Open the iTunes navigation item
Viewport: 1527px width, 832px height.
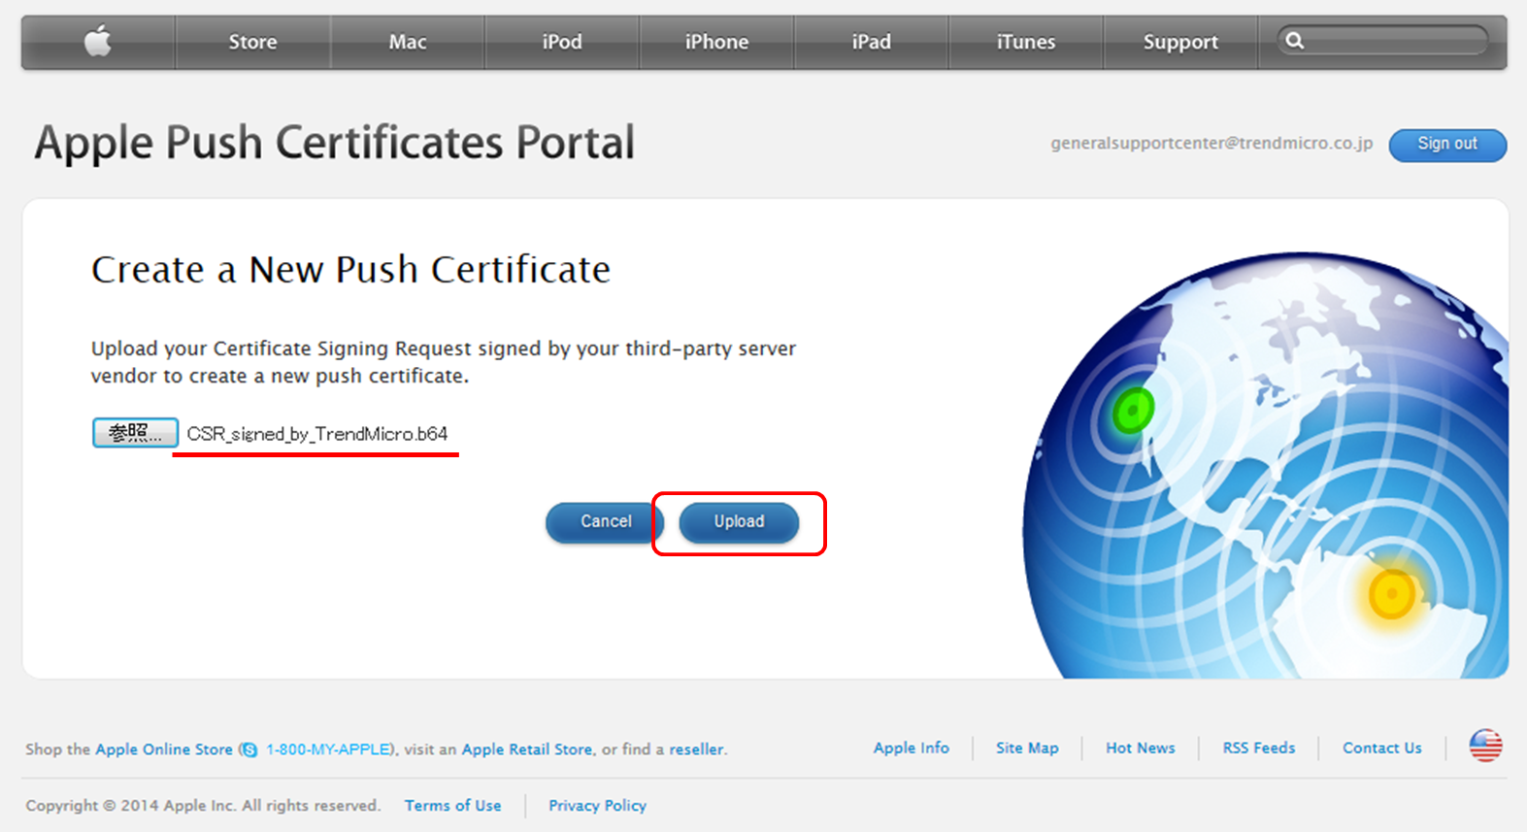point(1026,42)
